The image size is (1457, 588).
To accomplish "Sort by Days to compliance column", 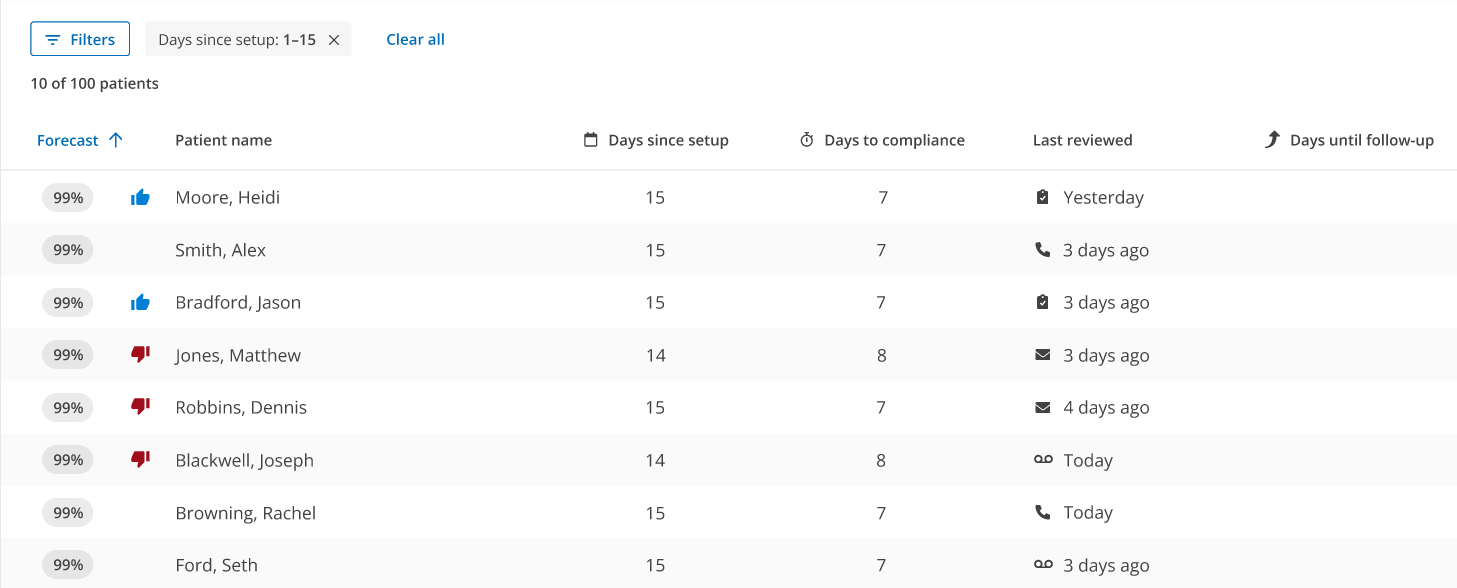I will [893, 140].
